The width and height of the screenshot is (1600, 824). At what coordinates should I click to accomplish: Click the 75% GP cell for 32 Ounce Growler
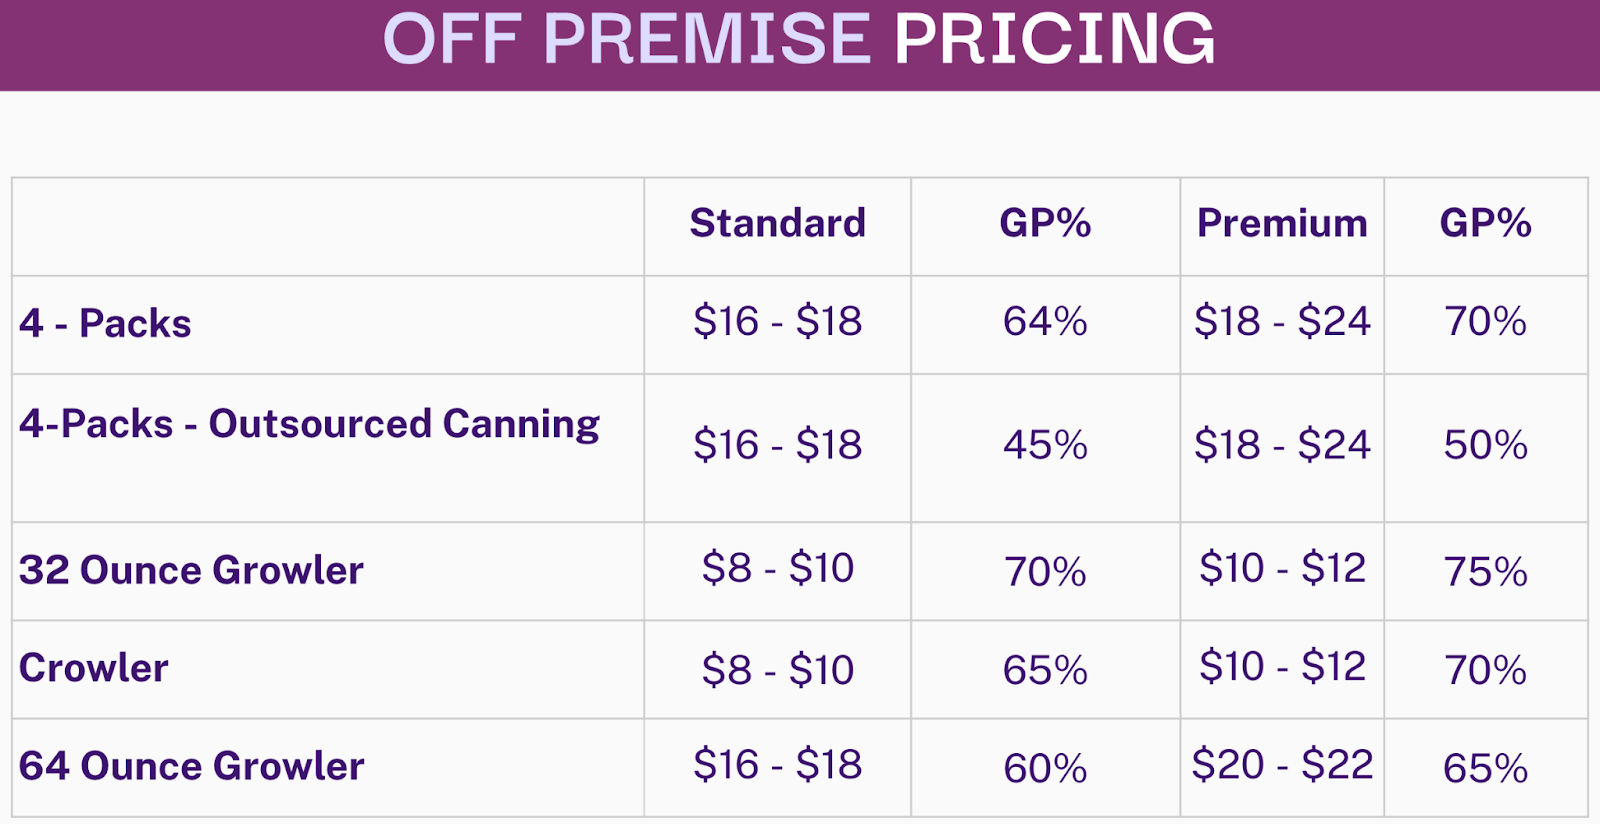[x=1485, y=572]
